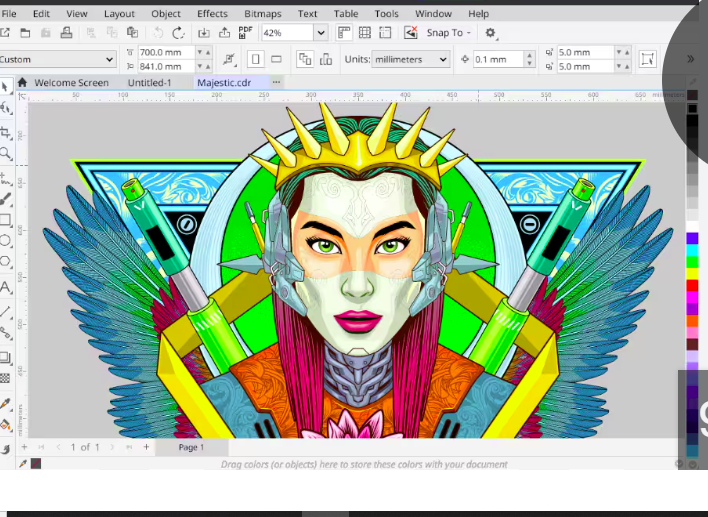Switch to the Welcome Screen tab
Screen dimensions: 708x517
[x=72, y=83]
